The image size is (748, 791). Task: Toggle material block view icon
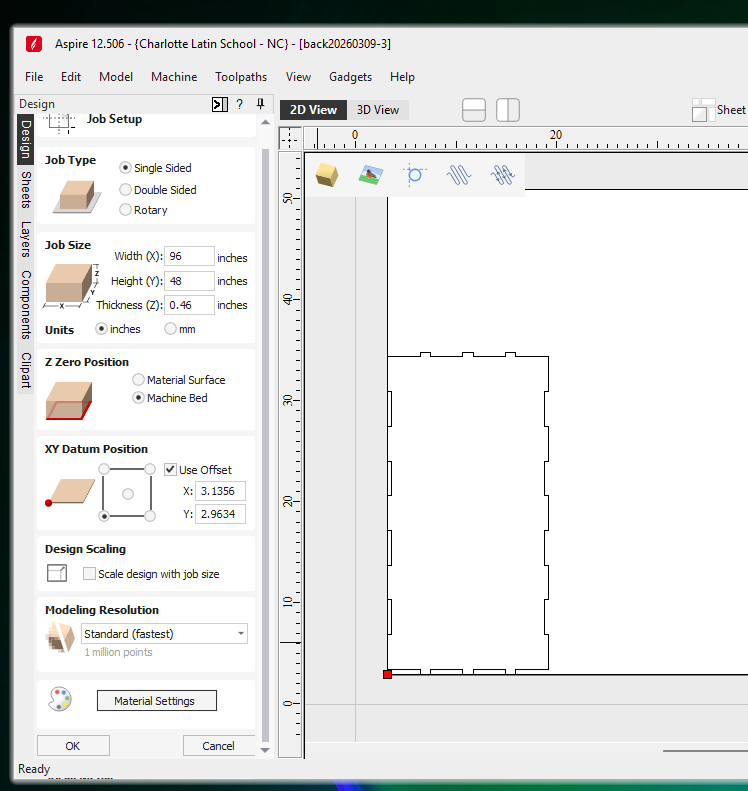[327, 175]
